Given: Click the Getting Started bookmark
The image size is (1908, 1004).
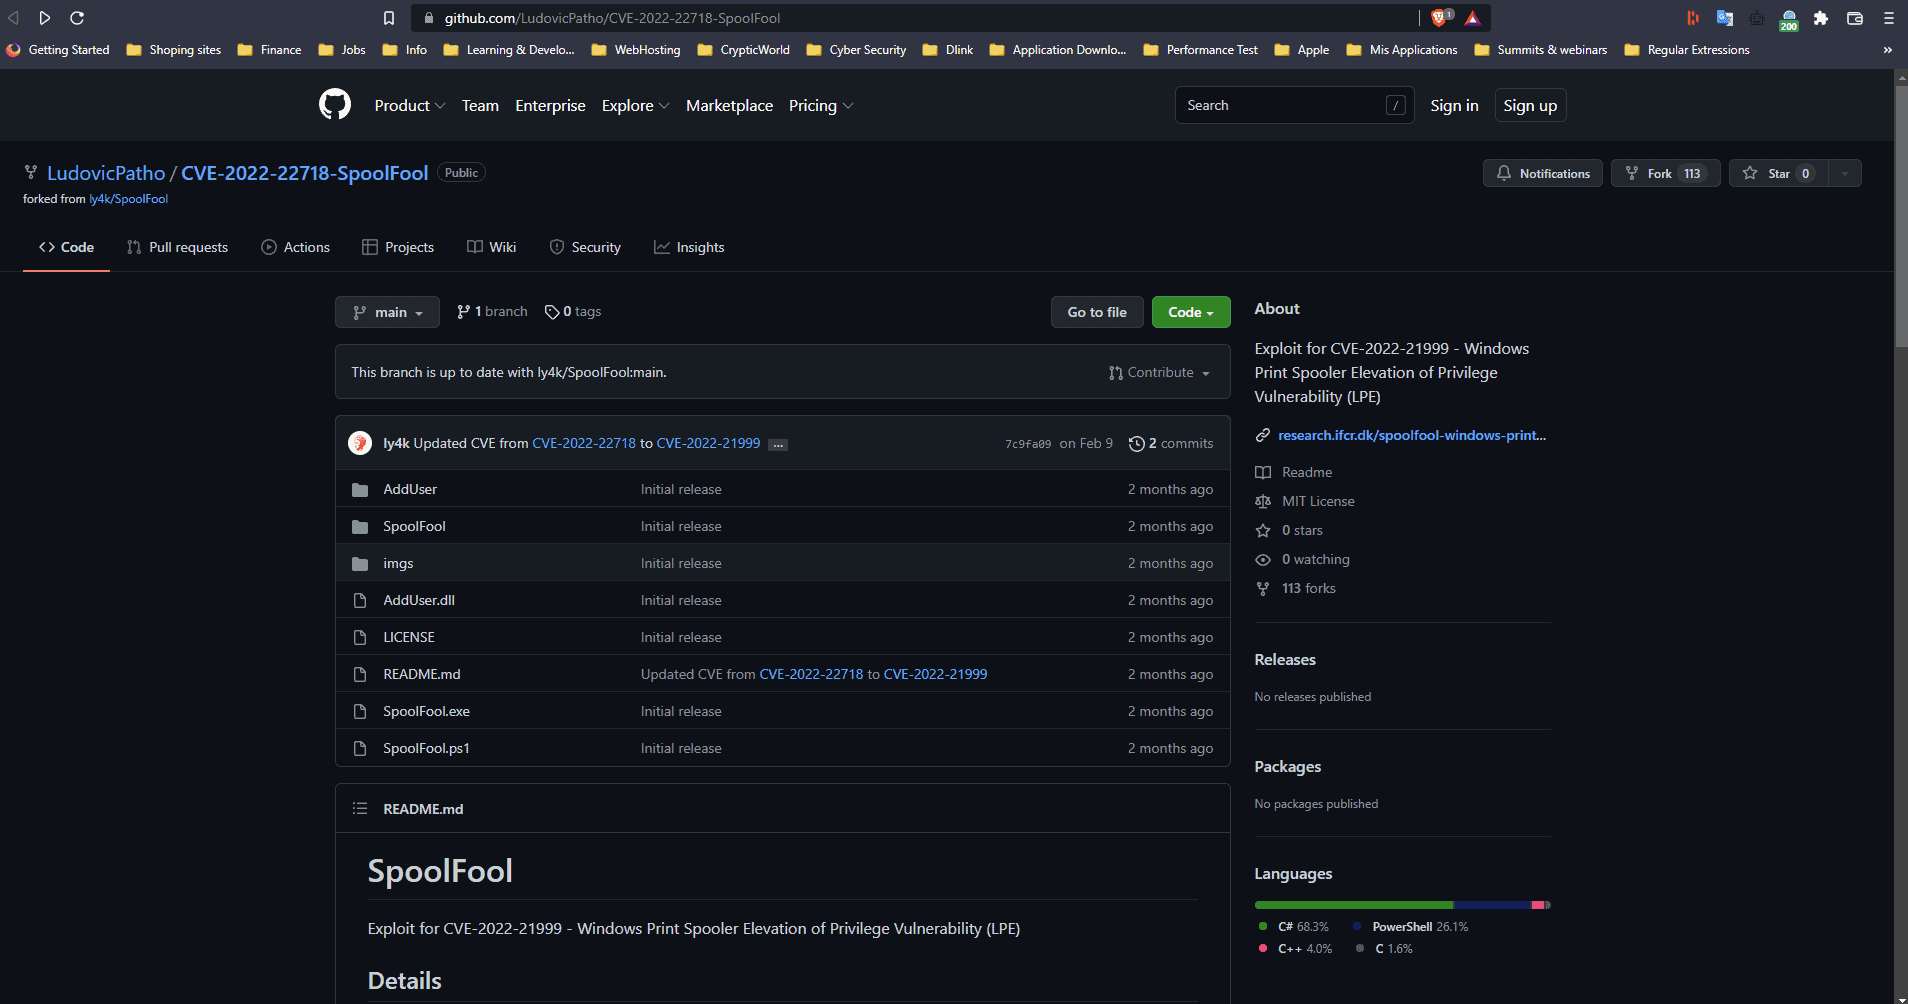Looking at the screenshot, I should (58, 50).
